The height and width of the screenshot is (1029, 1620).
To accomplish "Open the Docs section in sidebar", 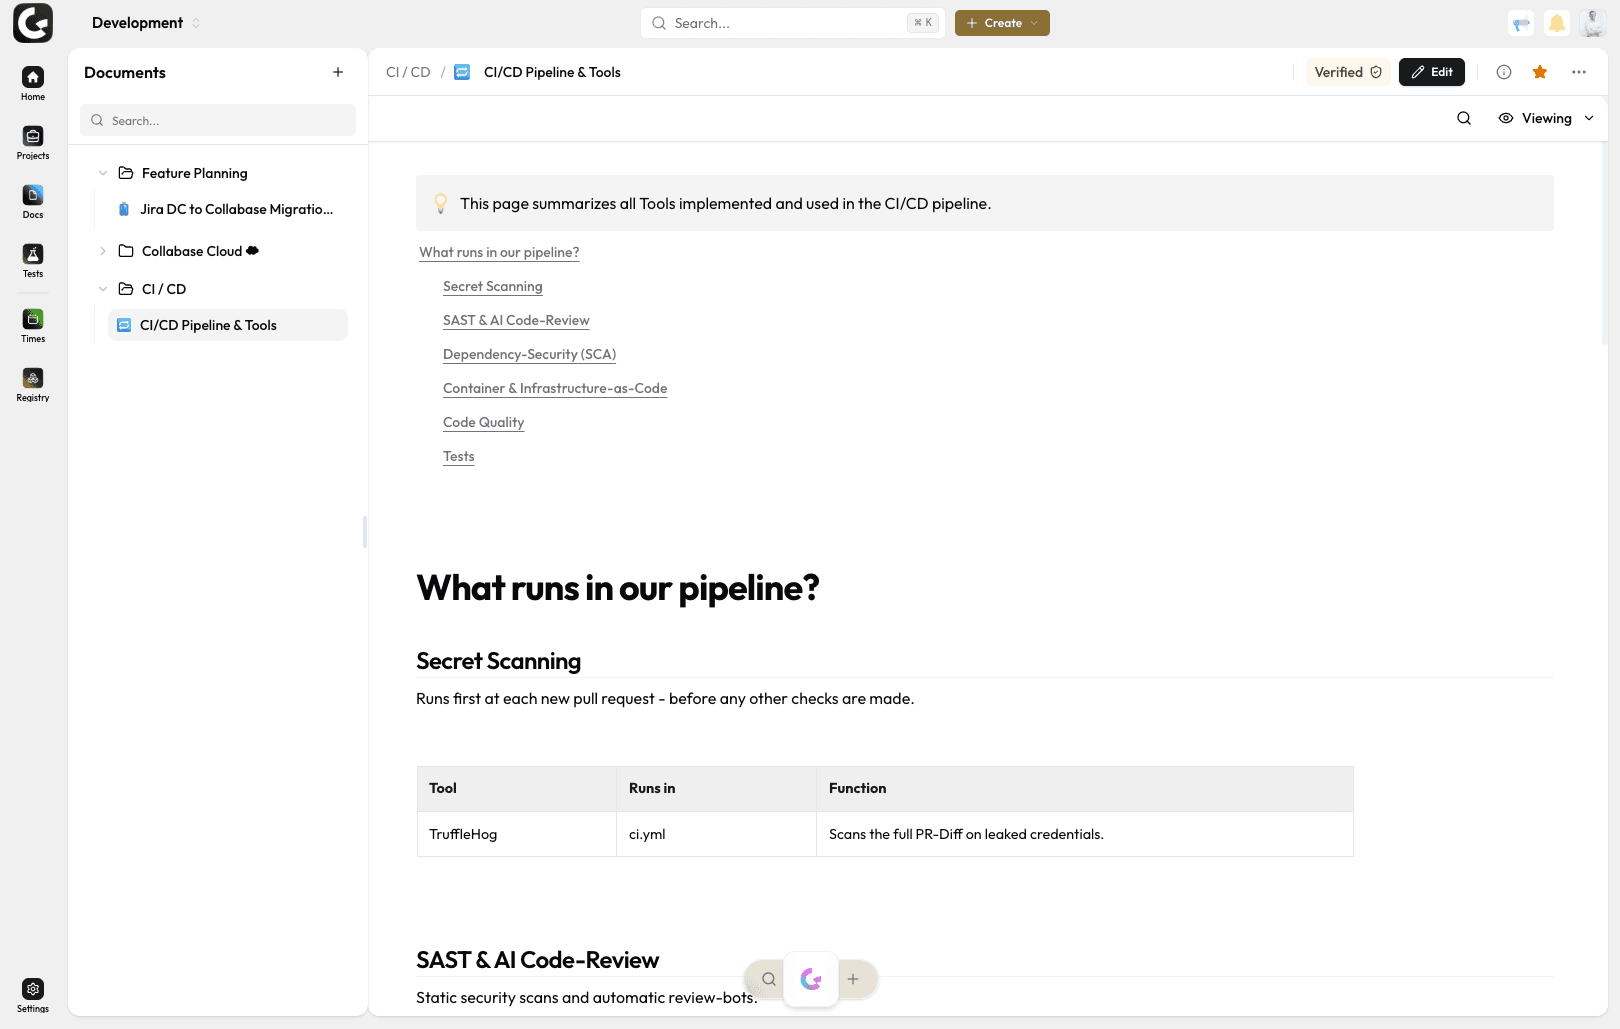I will click(33, 202).
